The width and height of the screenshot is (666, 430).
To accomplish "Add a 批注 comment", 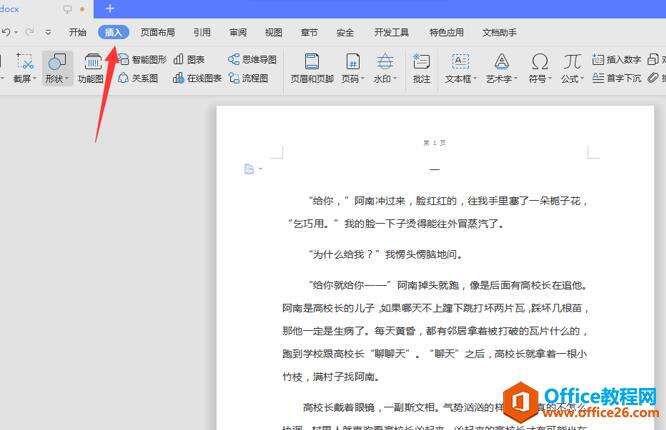I will pyautogui.click(x=422, y=67).
